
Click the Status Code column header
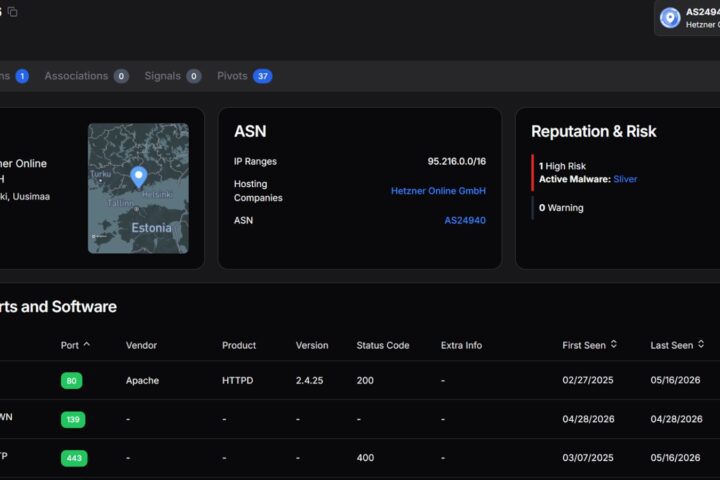[x=383, y=345]
